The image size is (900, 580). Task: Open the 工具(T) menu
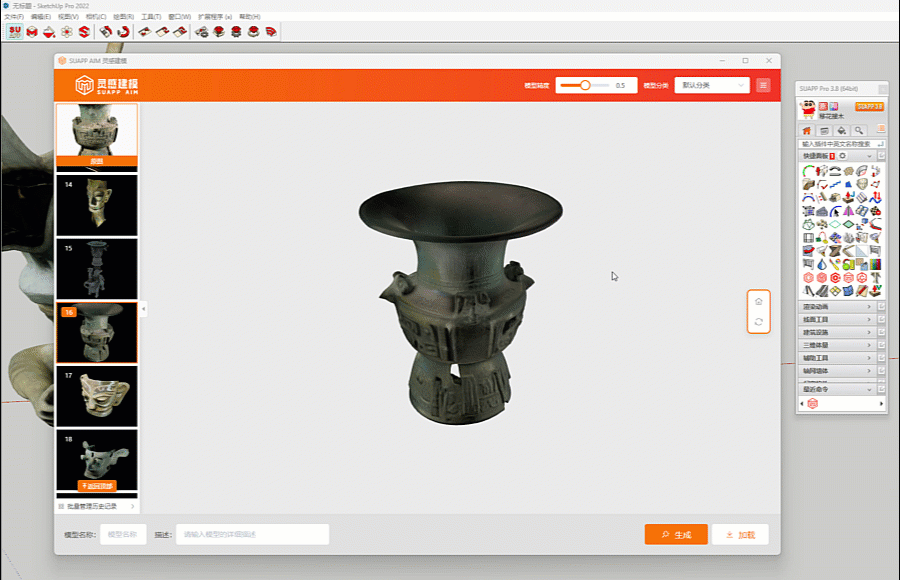[150, 17]
